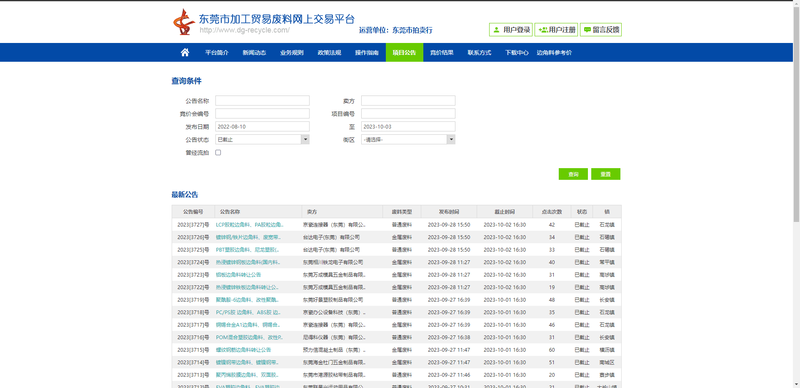
Task: Open the 联系方式 menu item
Action: tap(479, 53)
